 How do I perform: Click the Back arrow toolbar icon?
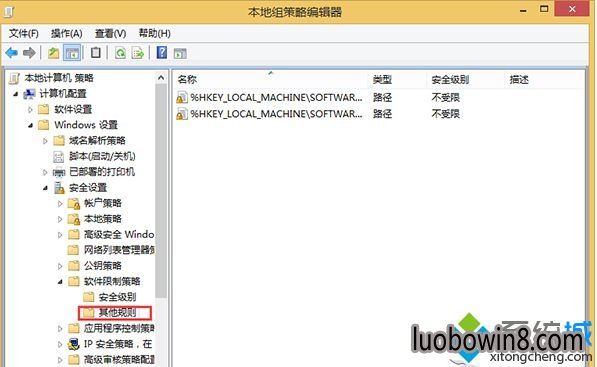point(12,53)
